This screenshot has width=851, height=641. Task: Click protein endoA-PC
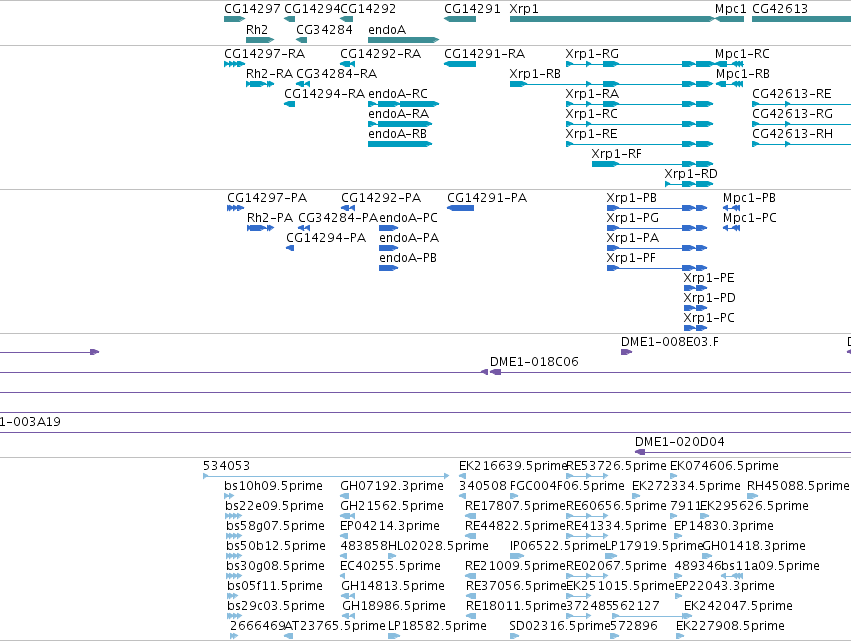(x=408, y=218)
